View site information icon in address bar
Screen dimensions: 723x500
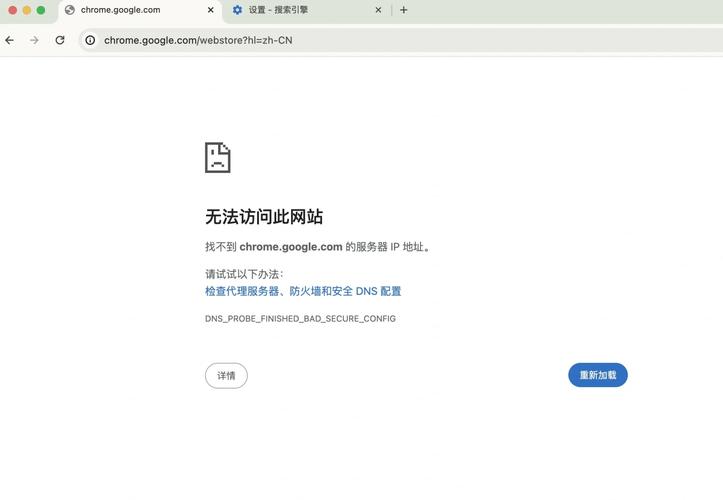[90, 41]
